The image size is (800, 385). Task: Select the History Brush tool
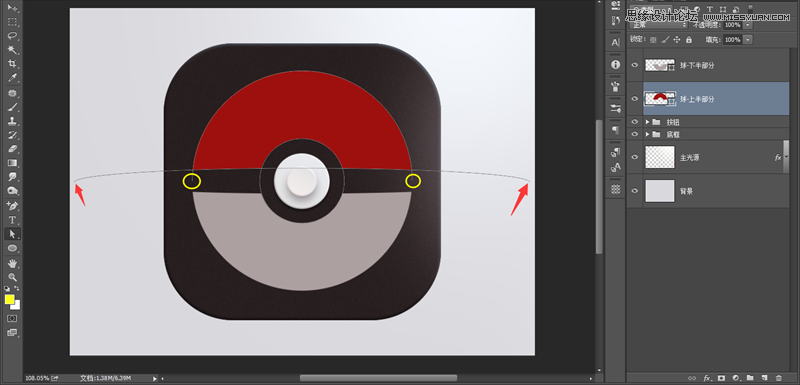(x=13, y=135)
